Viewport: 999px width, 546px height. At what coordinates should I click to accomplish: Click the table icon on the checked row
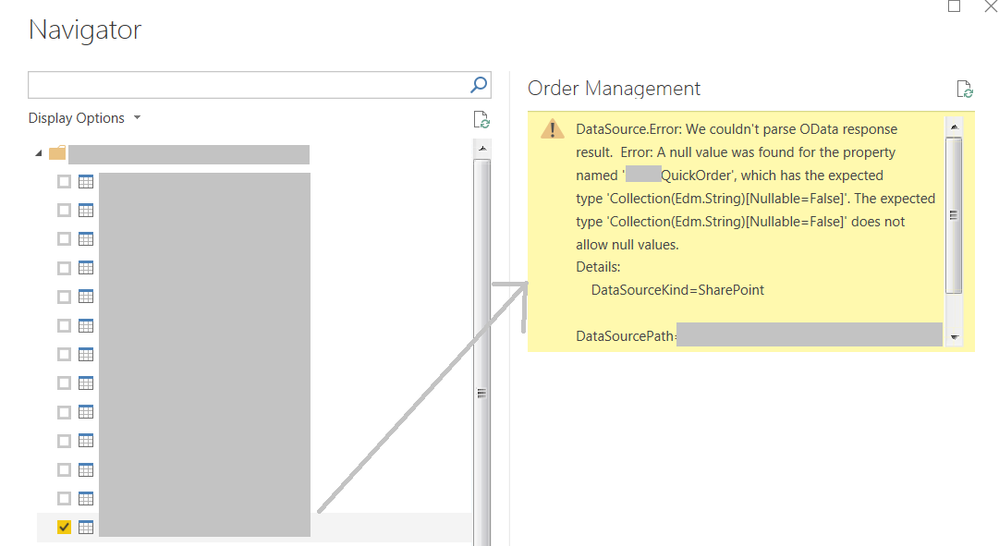pos(86,527)
